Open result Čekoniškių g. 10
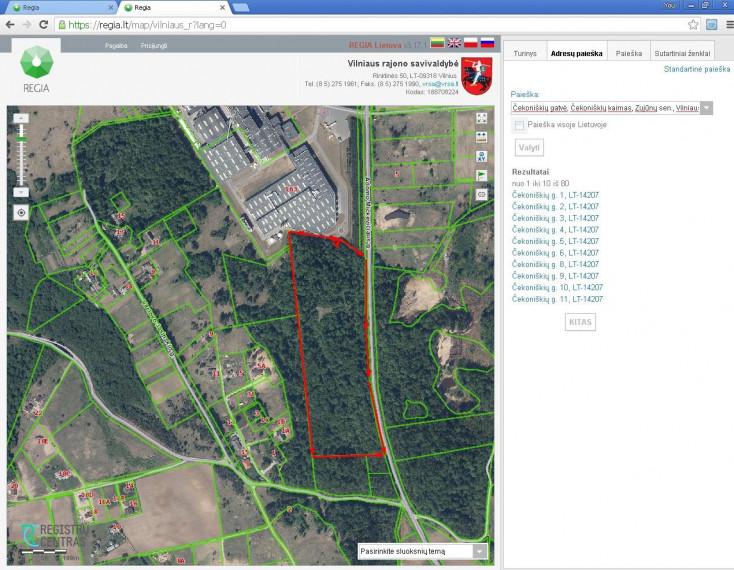The width and height of the screenshot is (734, 570). [x=557, y=287]
